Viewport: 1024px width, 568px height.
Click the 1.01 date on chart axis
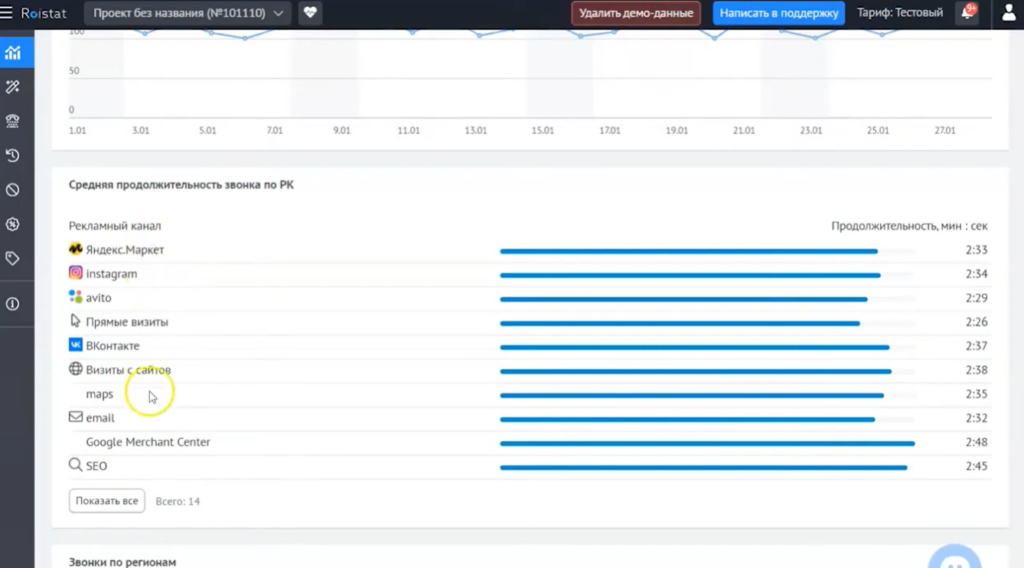click(x=77, y=131)
